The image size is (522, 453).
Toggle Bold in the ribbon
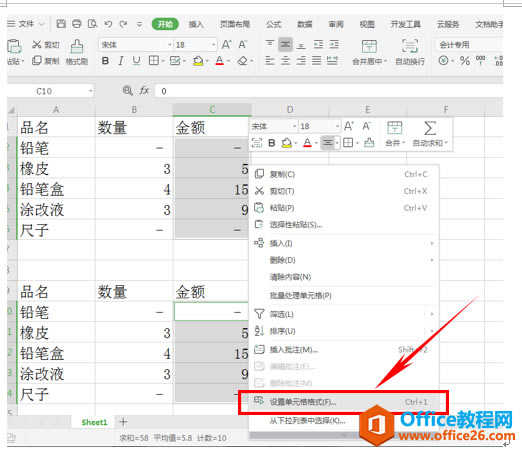[x=105, y=61]
